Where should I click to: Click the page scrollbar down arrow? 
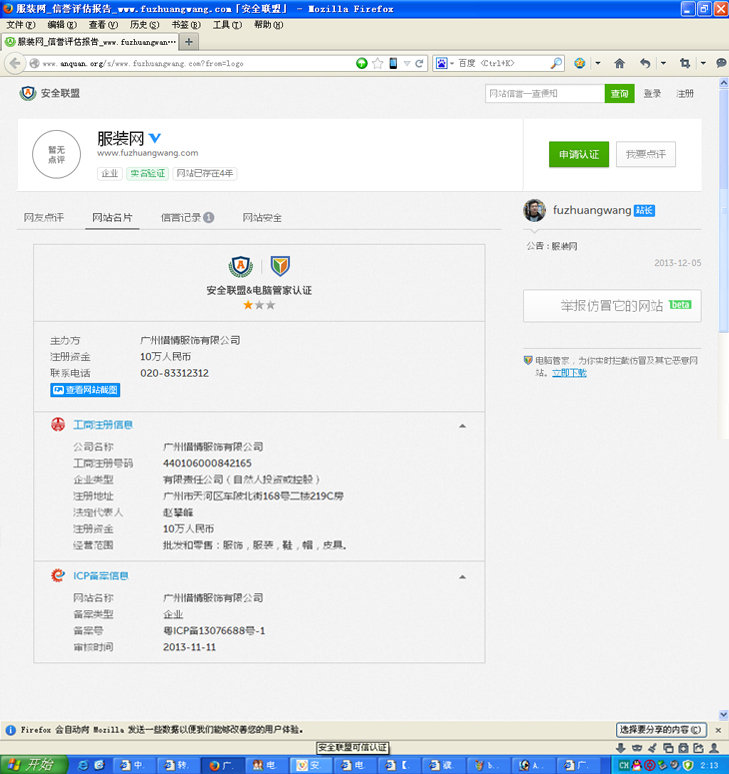[x=724, y=715]
